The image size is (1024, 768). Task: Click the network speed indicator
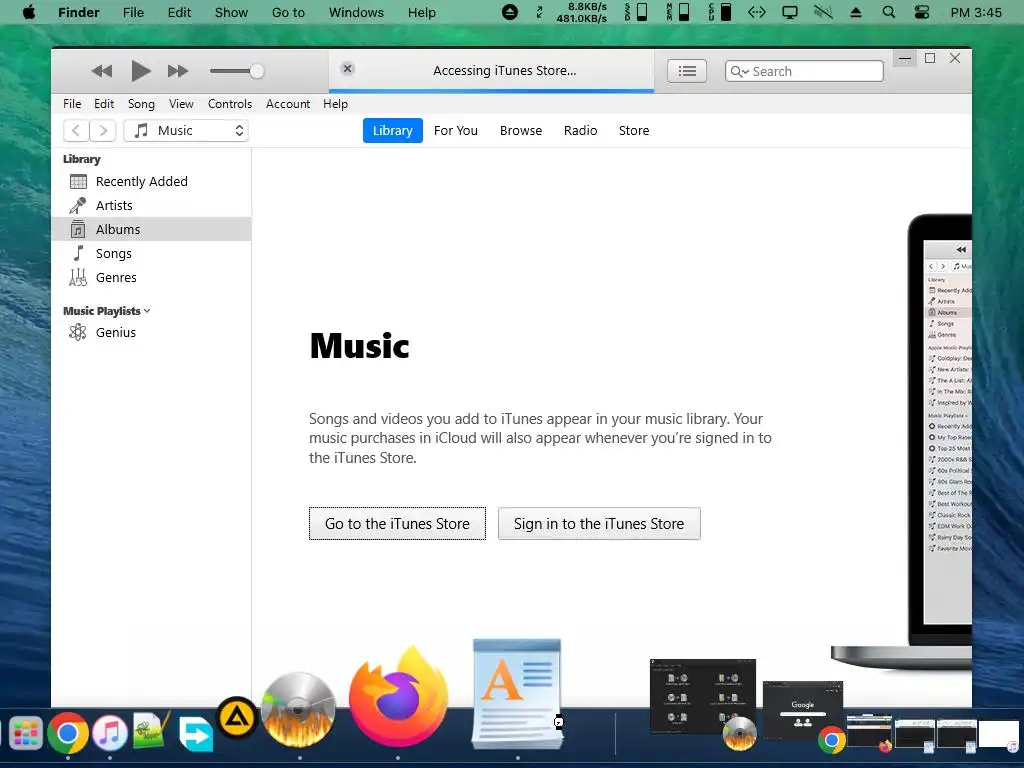[581, 12]
